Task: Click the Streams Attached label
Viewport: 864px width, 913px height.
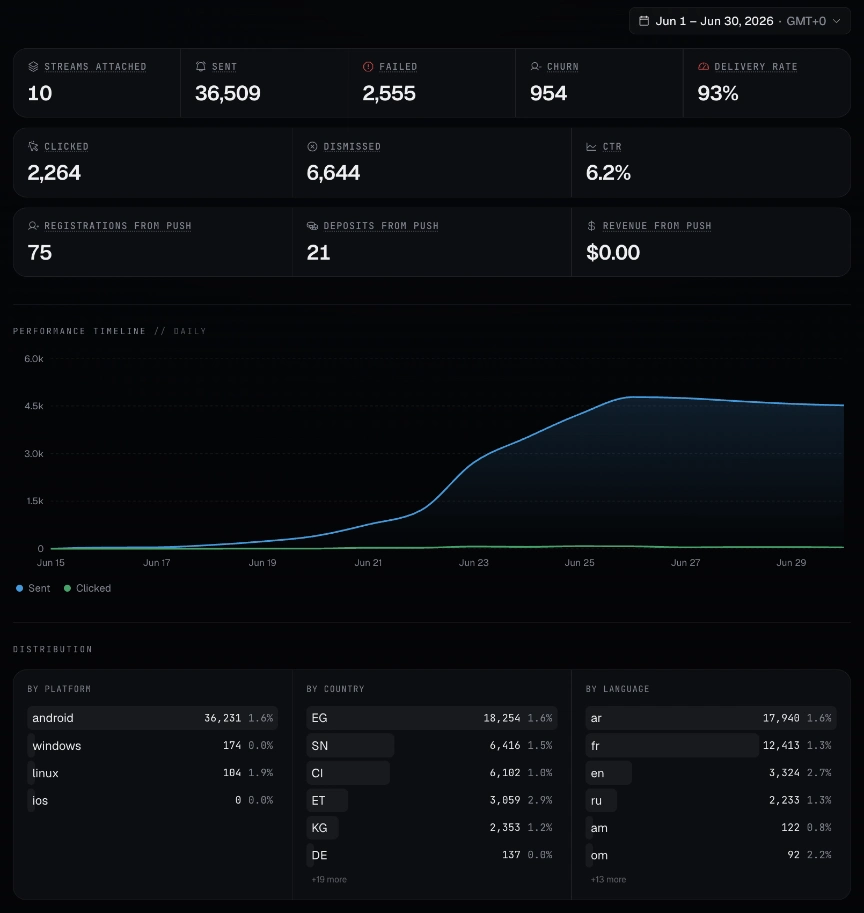Action: click(95, 66)
